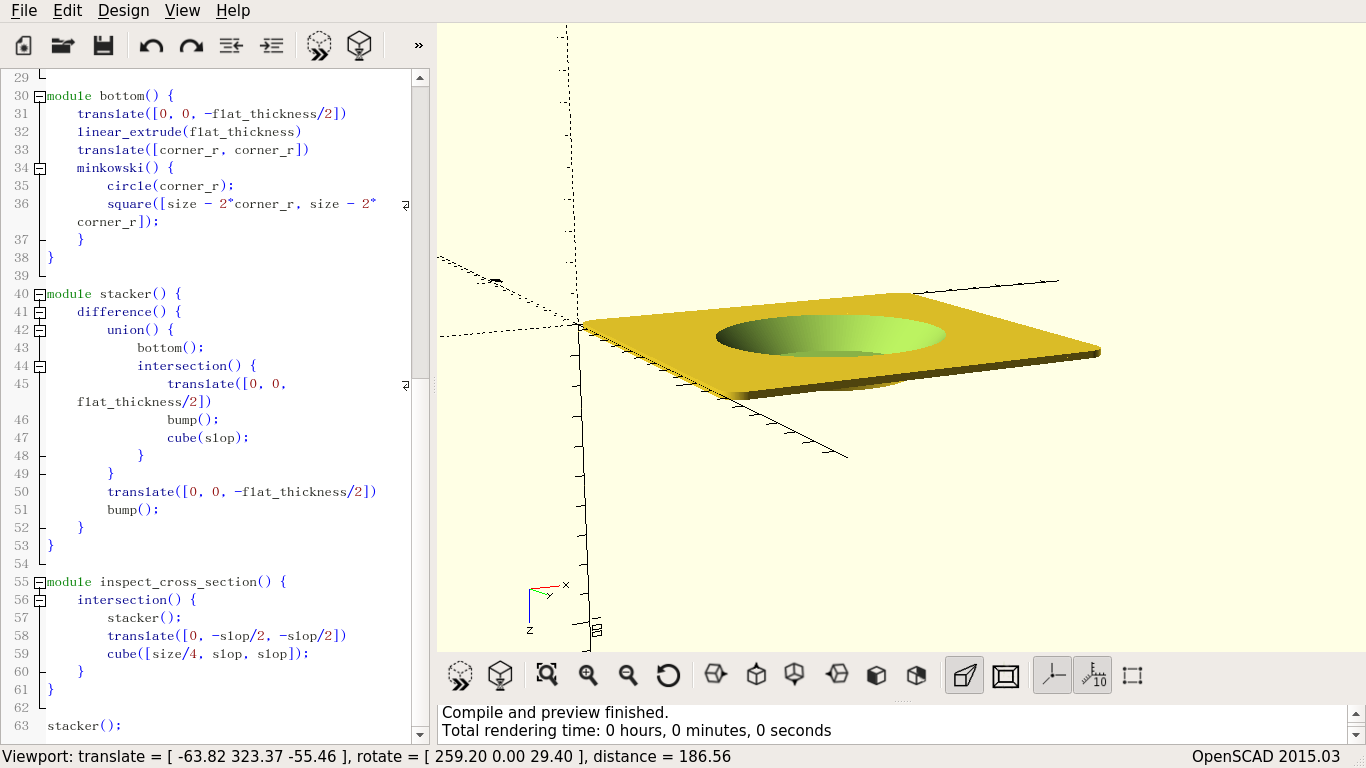The image size is (1366, 768).
Task: Collapse the inspect_cross_section() fold at line 55
Action: tap(40, 583)
